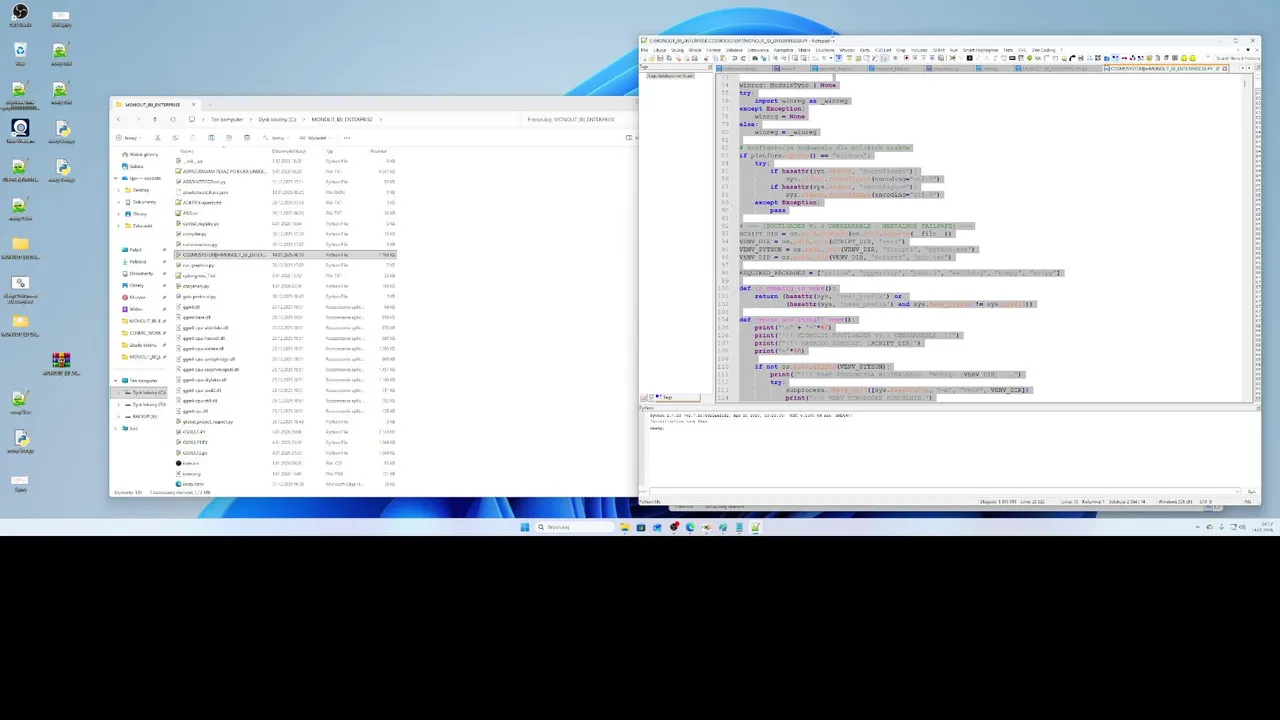1280x720 pixels.
Task: Open File Explorer from the taskbar
Action: [x=624, y=527]
